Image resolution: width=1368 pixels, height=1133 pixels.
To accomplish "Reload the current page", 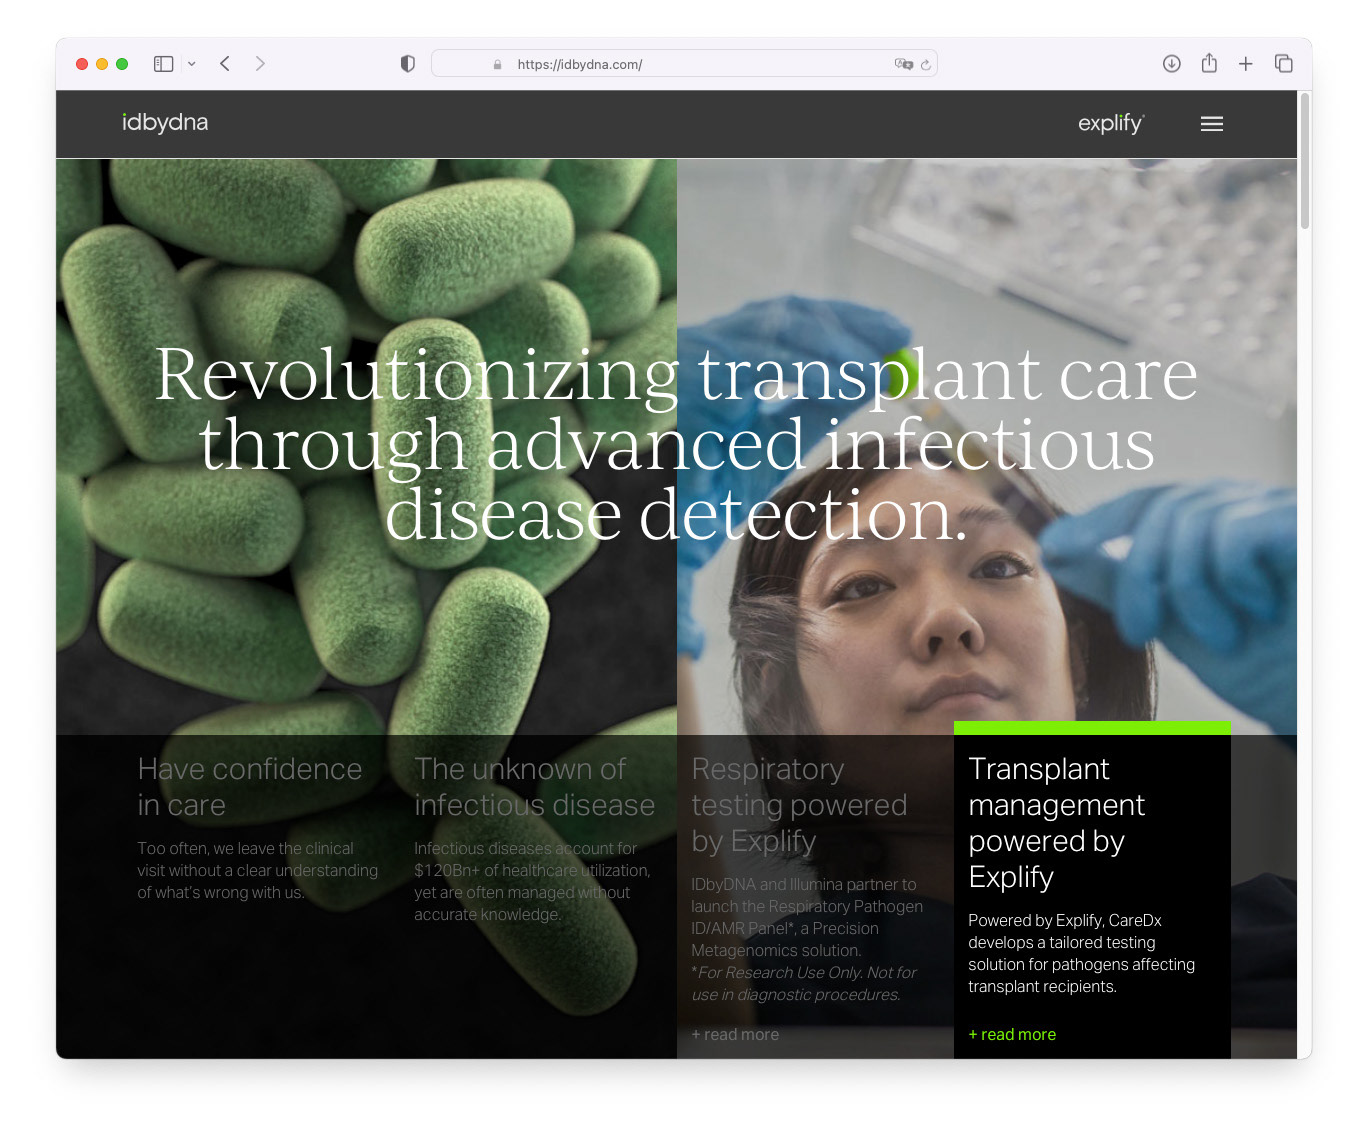I will coord(926,65).
